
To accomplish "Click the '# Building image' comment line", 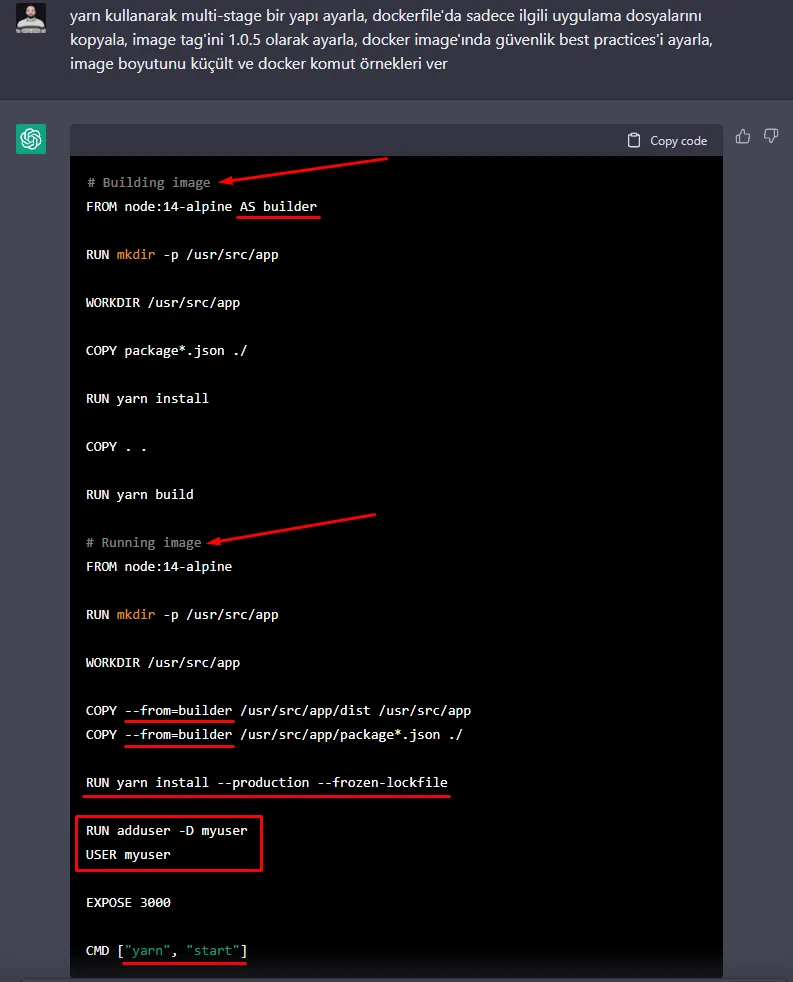I will 148,183.
